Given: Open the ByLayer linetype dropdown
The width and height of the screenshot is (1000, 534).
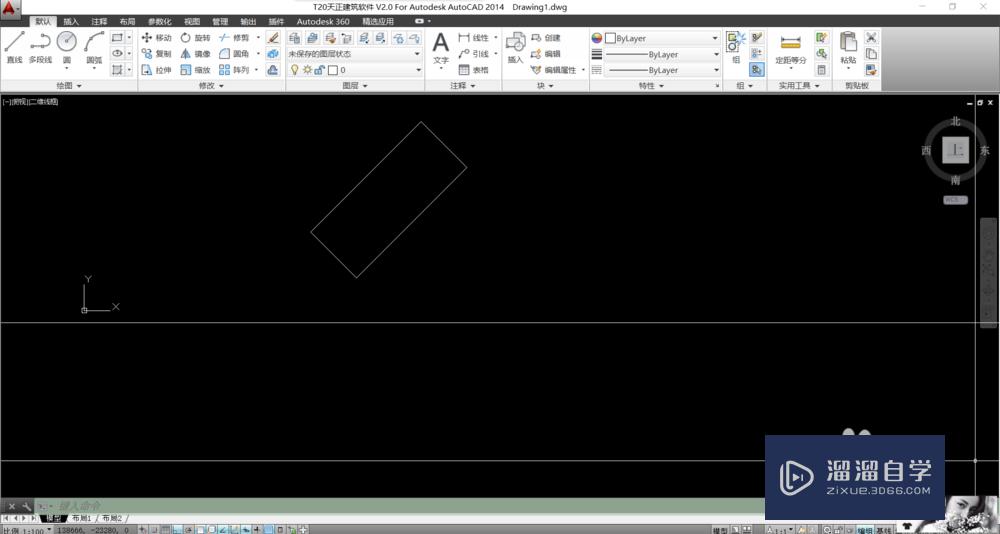Looking at the screenshot, I should coord(662,70).
